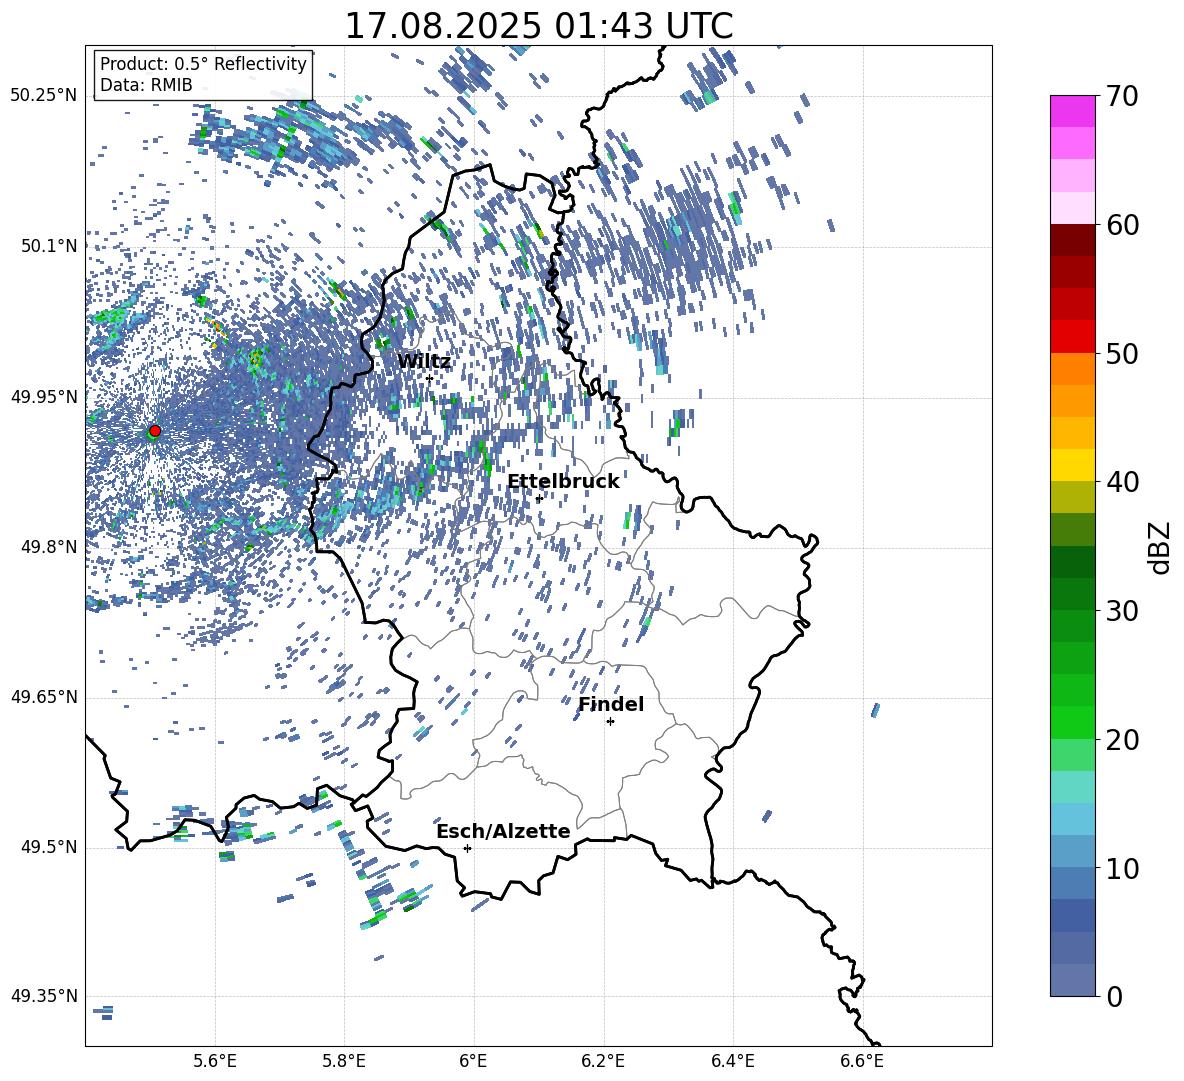Click the 50 label on colorbar

pyautogui.click(x=1122, y=354)
